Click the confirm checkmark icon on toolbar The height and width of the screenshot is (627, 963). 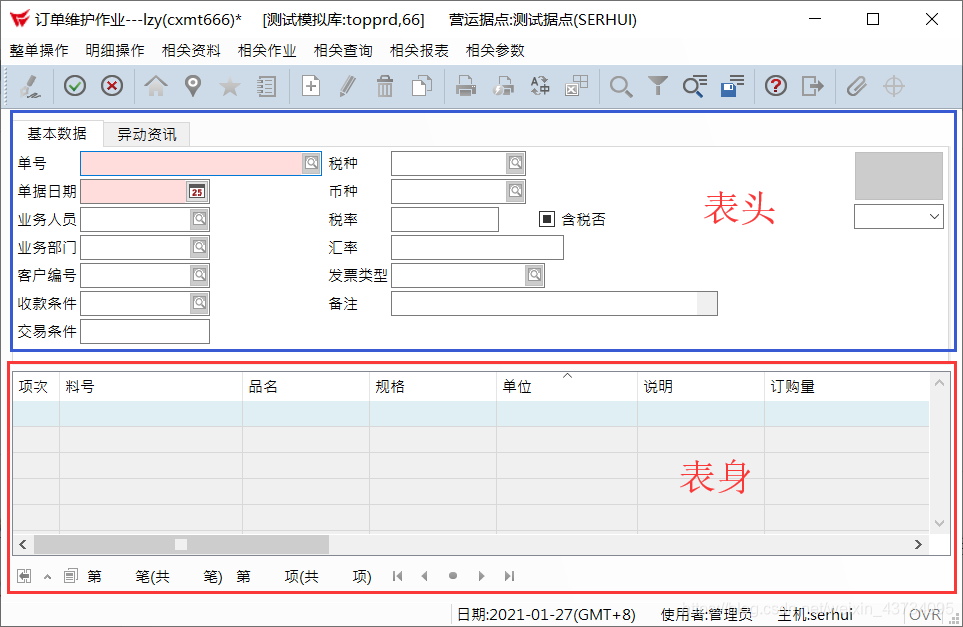(x=74, y=86)
